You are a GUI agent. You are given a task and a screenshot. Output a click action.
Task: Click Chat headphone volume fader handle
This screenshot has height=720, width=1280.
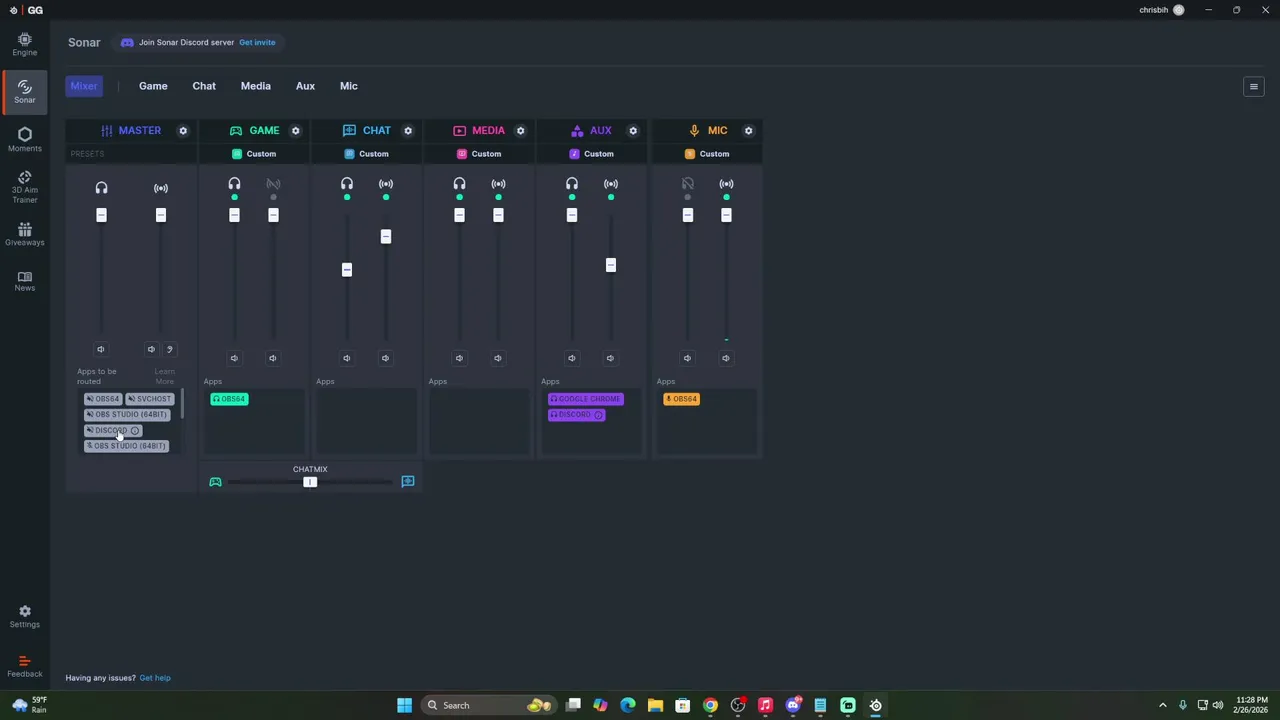(347, 269)
